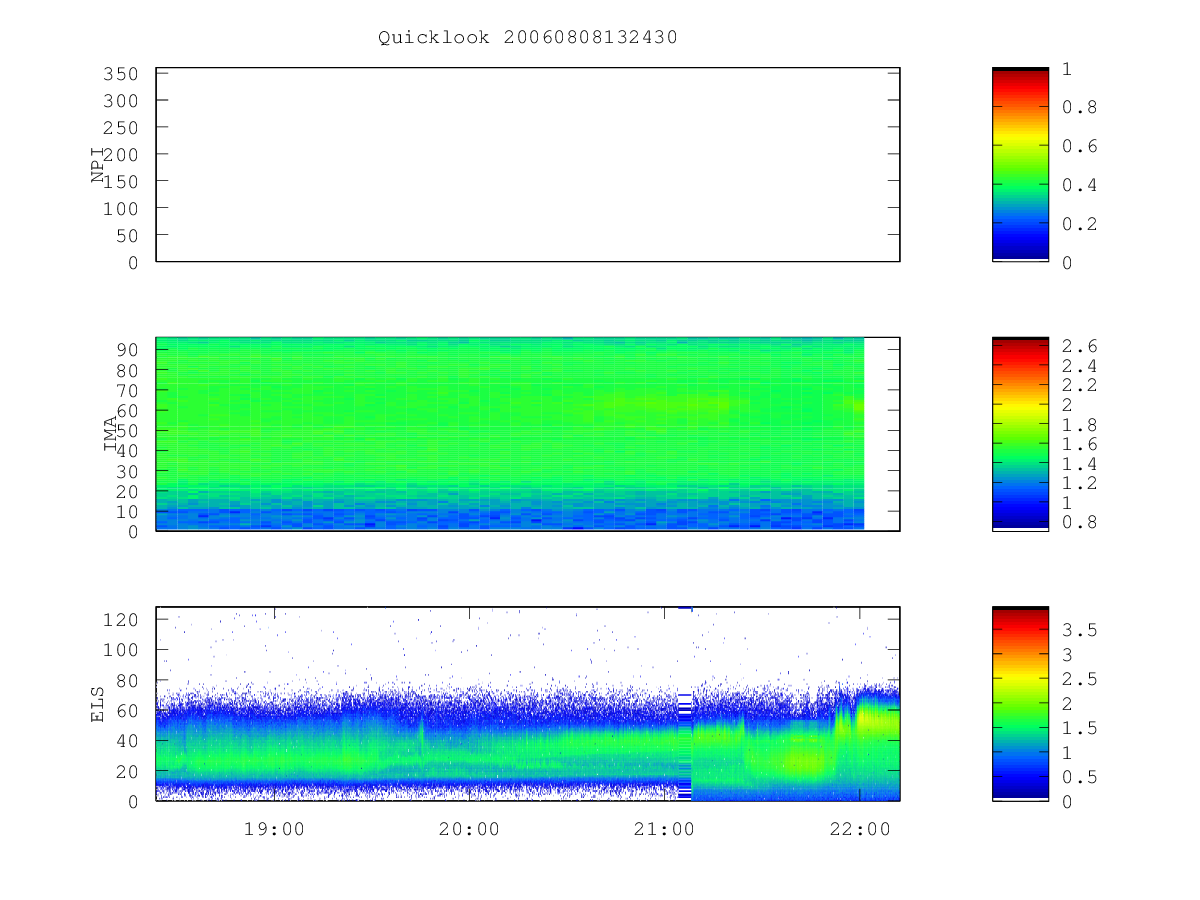The image size is (1200, 900).
Task: Click the 150 tick on NPI axis
Action: (x=122, y=181)
